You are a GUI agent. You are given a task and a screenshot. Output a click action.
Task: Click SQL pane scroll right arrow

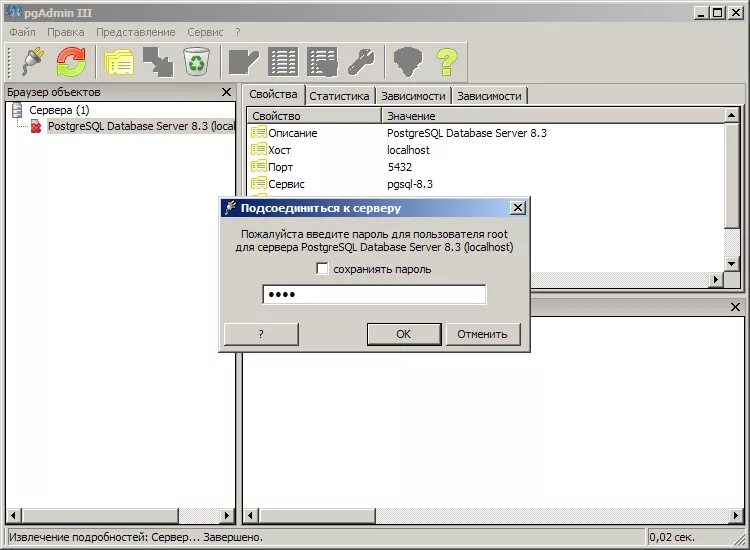coord(736,516)
